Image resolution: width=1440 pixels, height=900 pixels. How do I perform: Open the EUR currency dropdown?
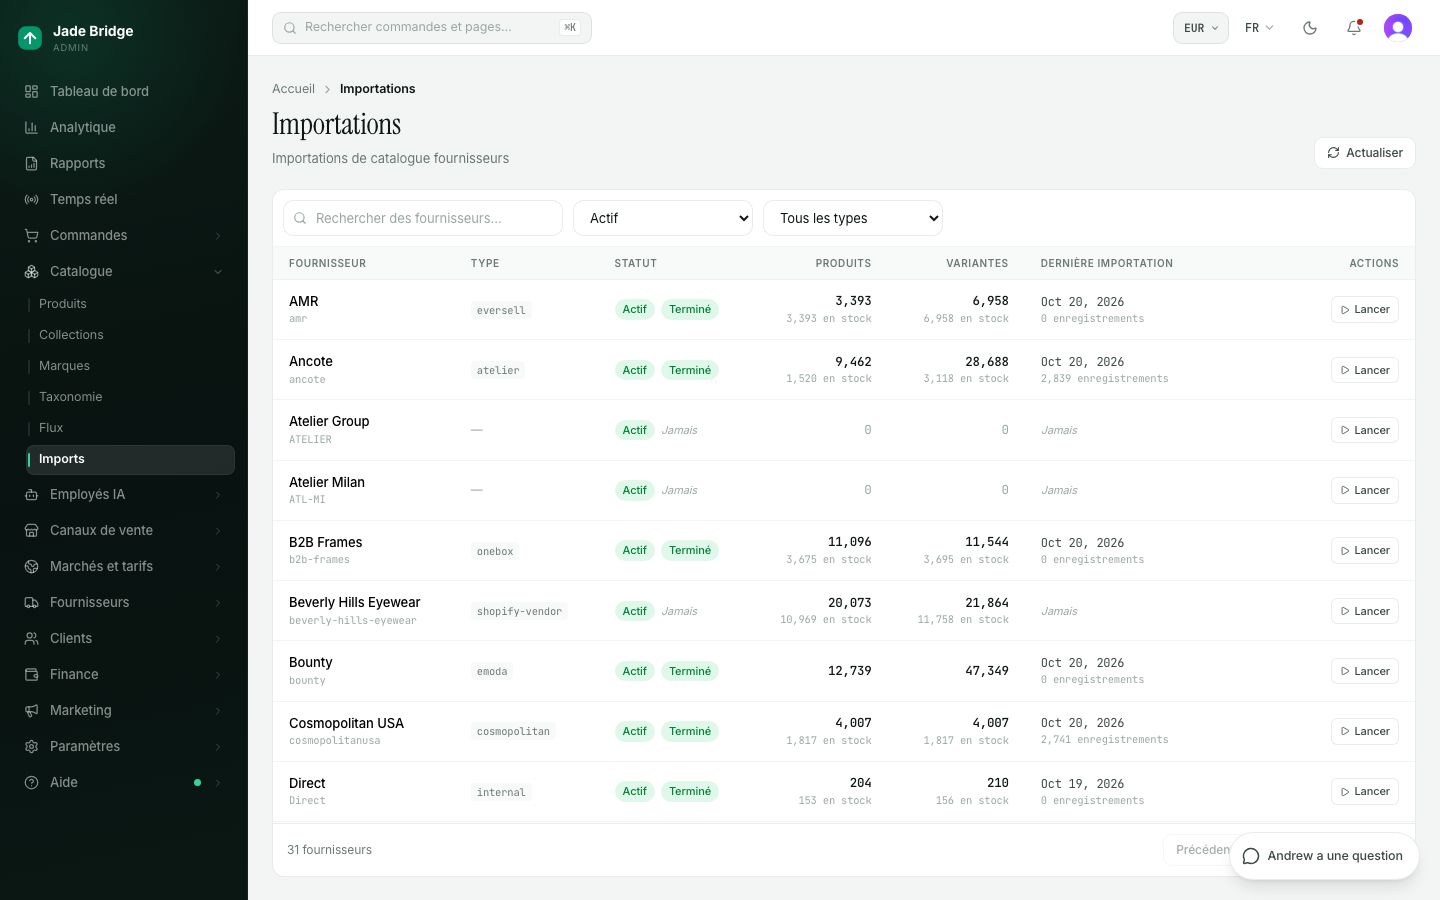[x=1200, y=28]
